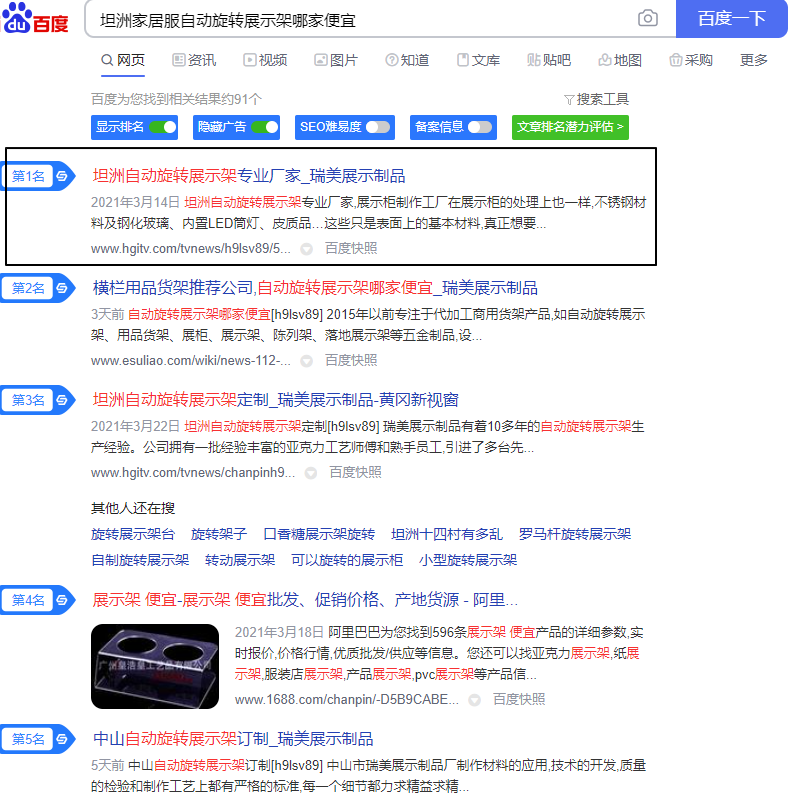The height and width of the screenshot is (800, 800).
Task: Search related term 转动展示架
Action: (240, 560)
